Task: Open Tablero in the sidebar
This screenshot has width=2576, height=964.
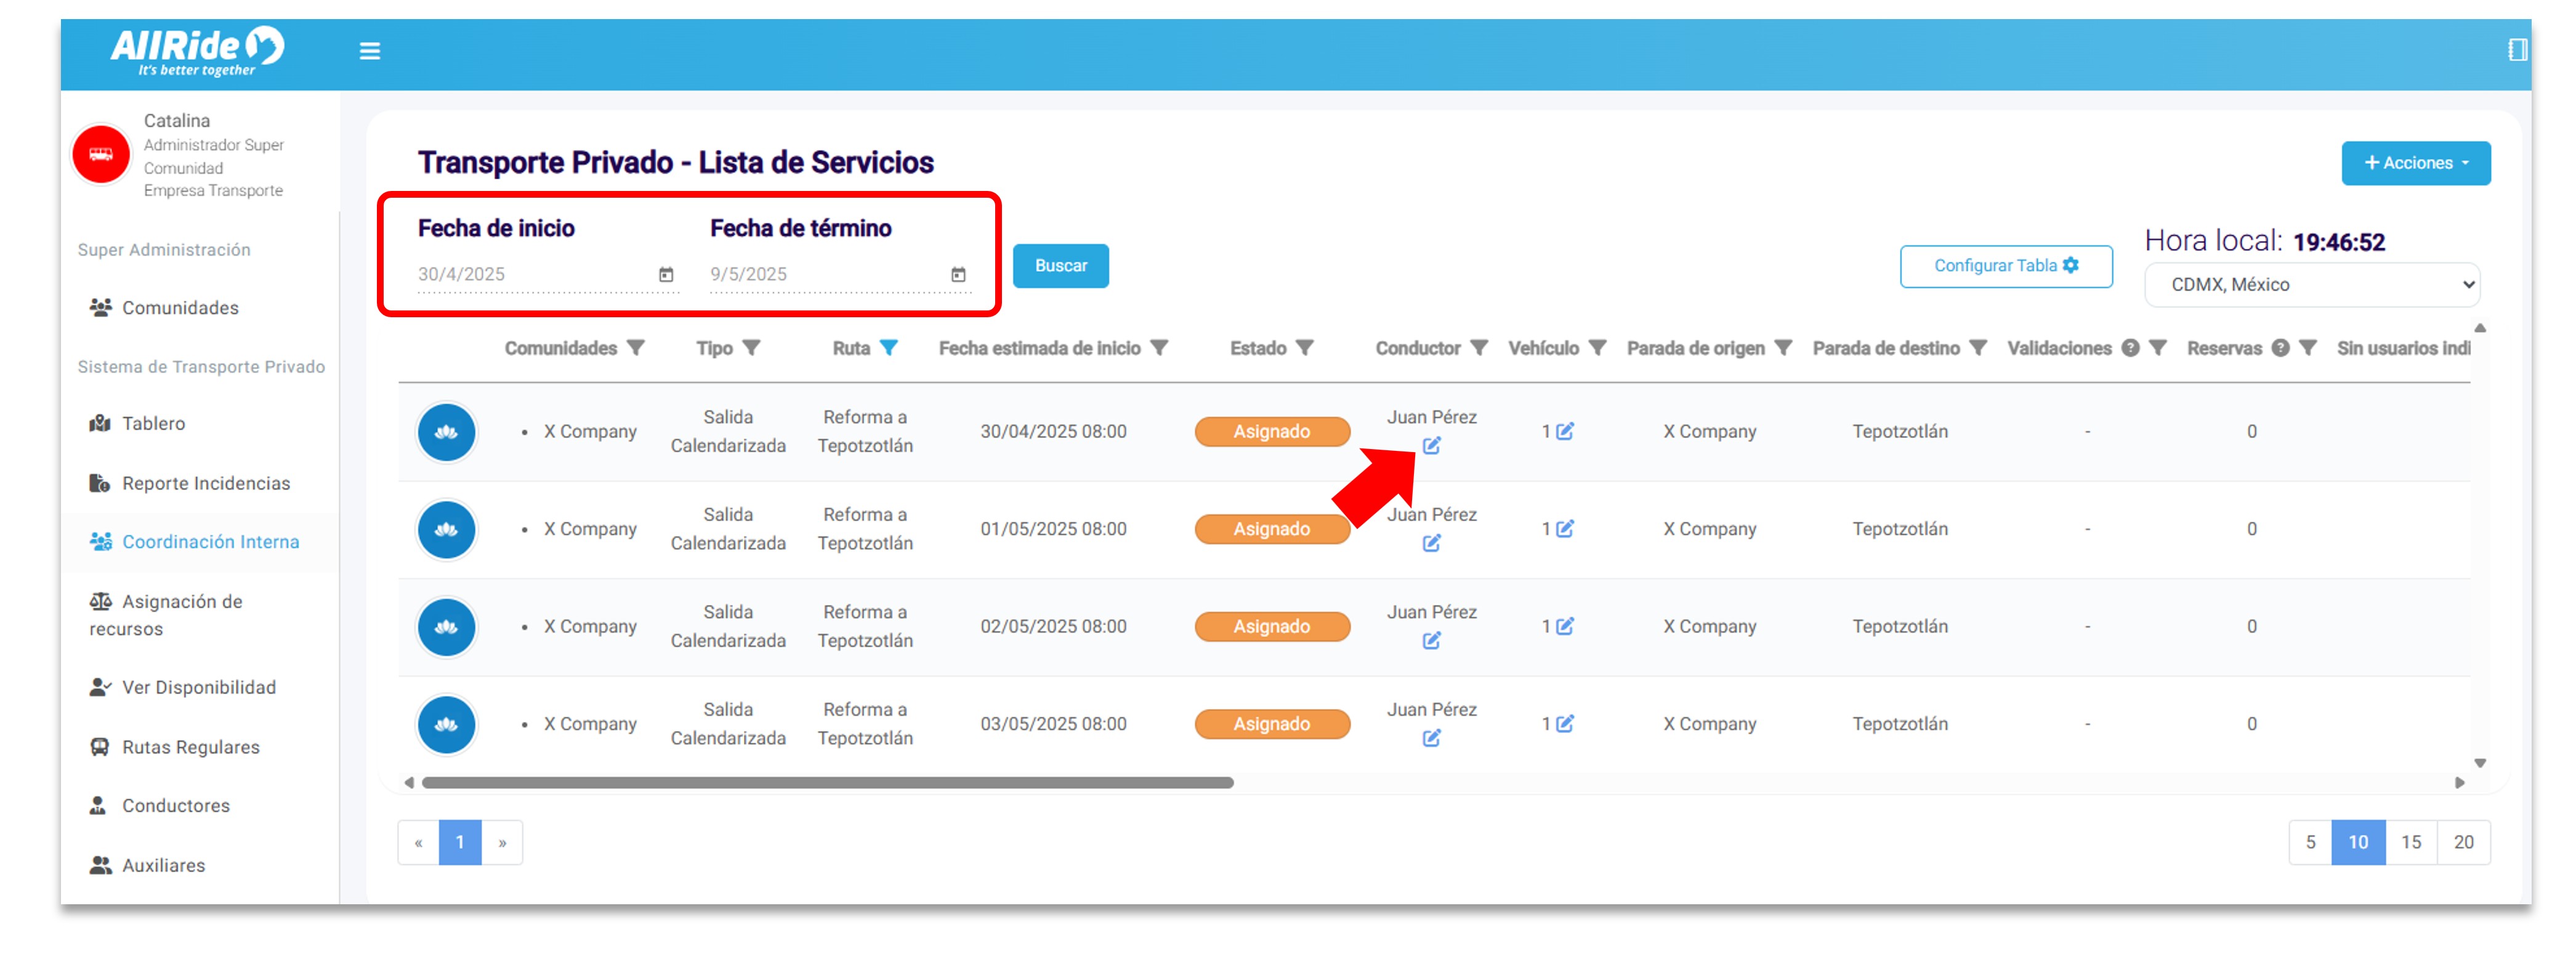Action: click(153, 423)
